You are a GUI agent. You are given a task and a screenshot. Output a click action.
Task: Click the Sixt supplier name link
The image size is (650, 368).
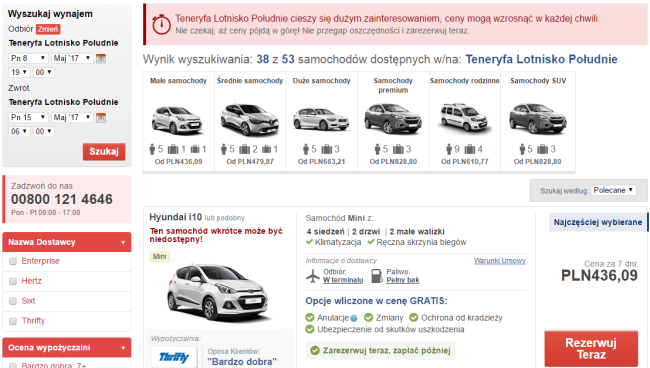(28, 301)
